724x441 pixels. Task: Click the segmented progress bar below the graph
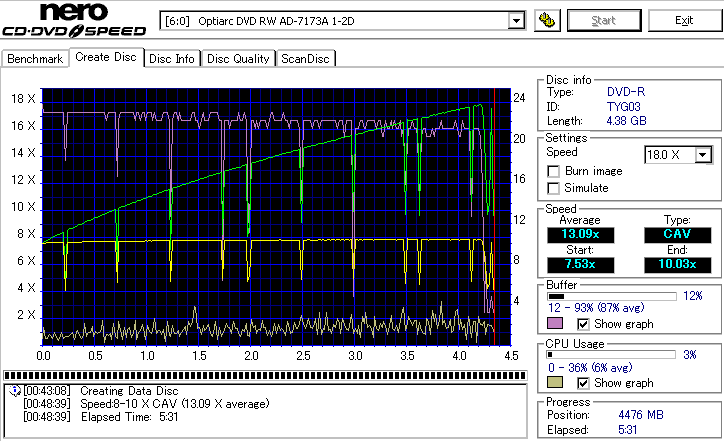pyautogui.click(x=265, y=376)
